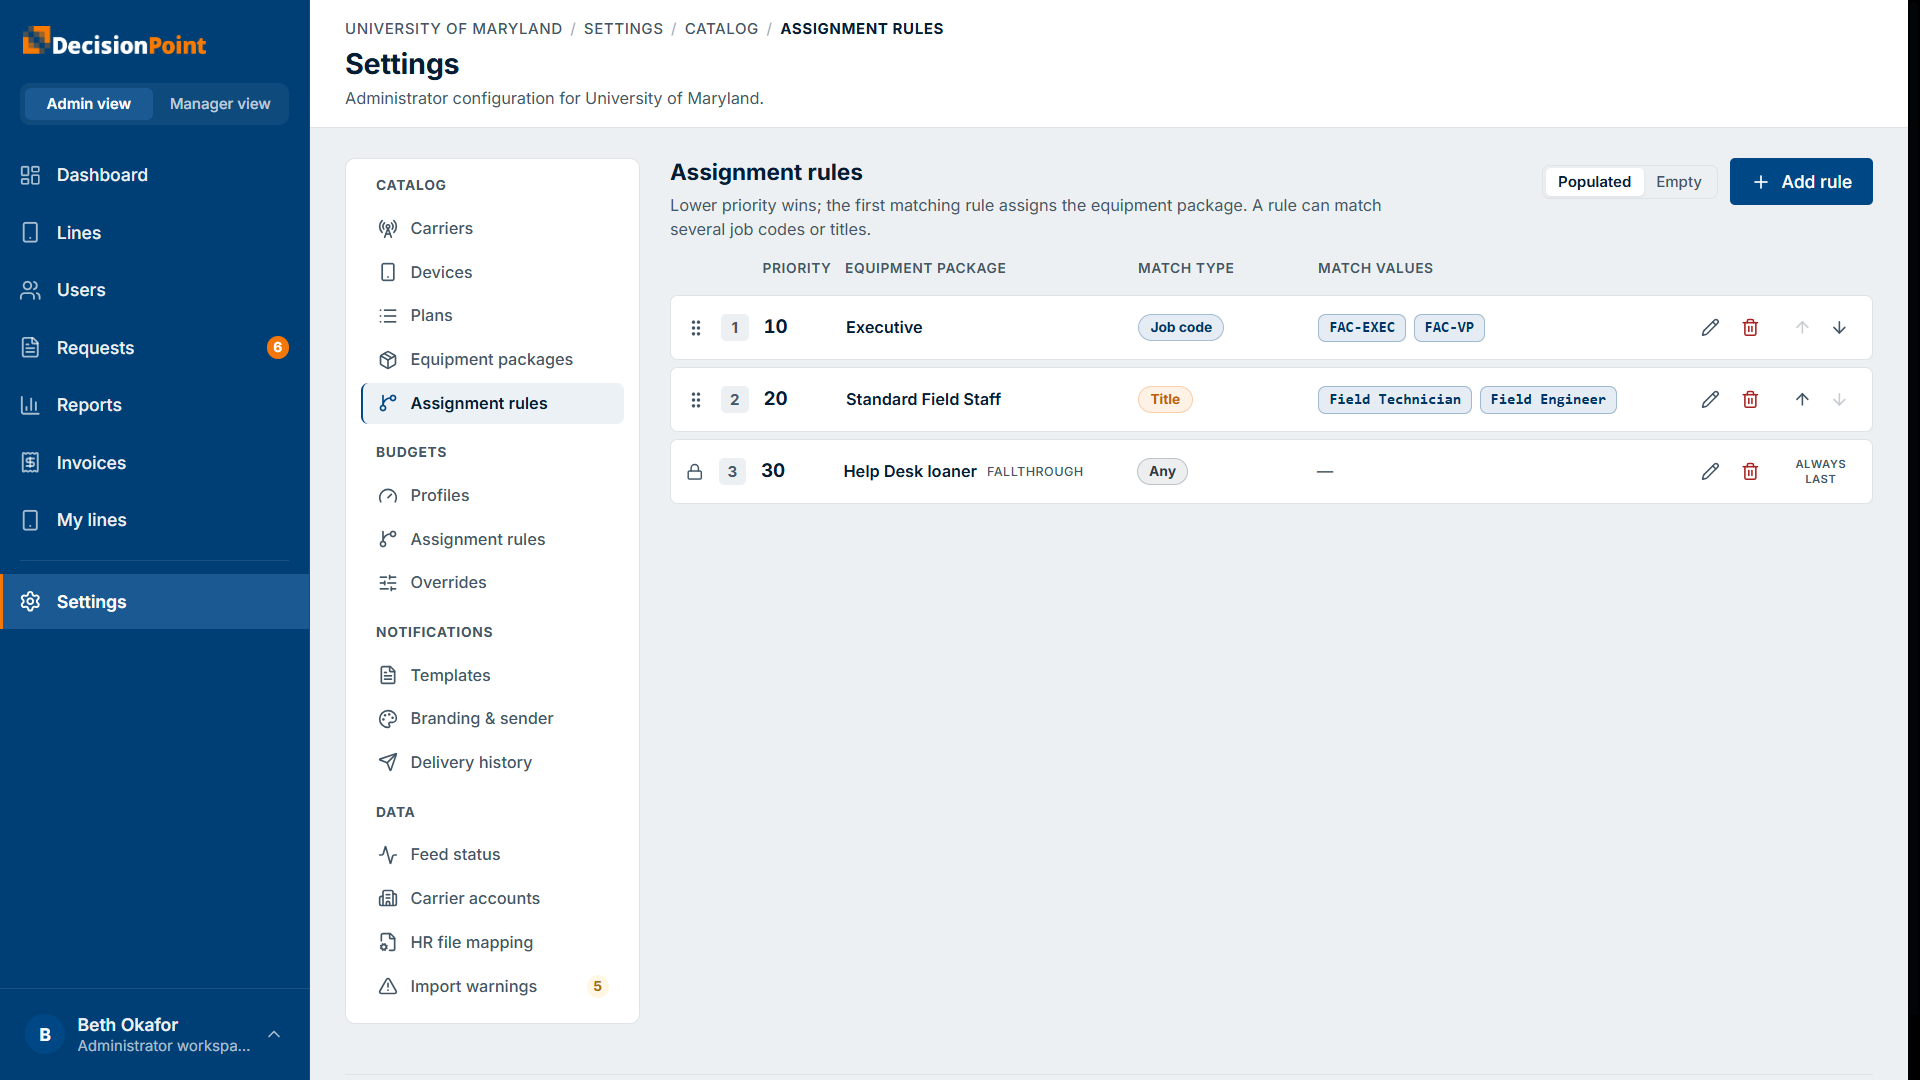Open Equipment packages settings
This screenshot has width=1920, height=1080.
492,360
